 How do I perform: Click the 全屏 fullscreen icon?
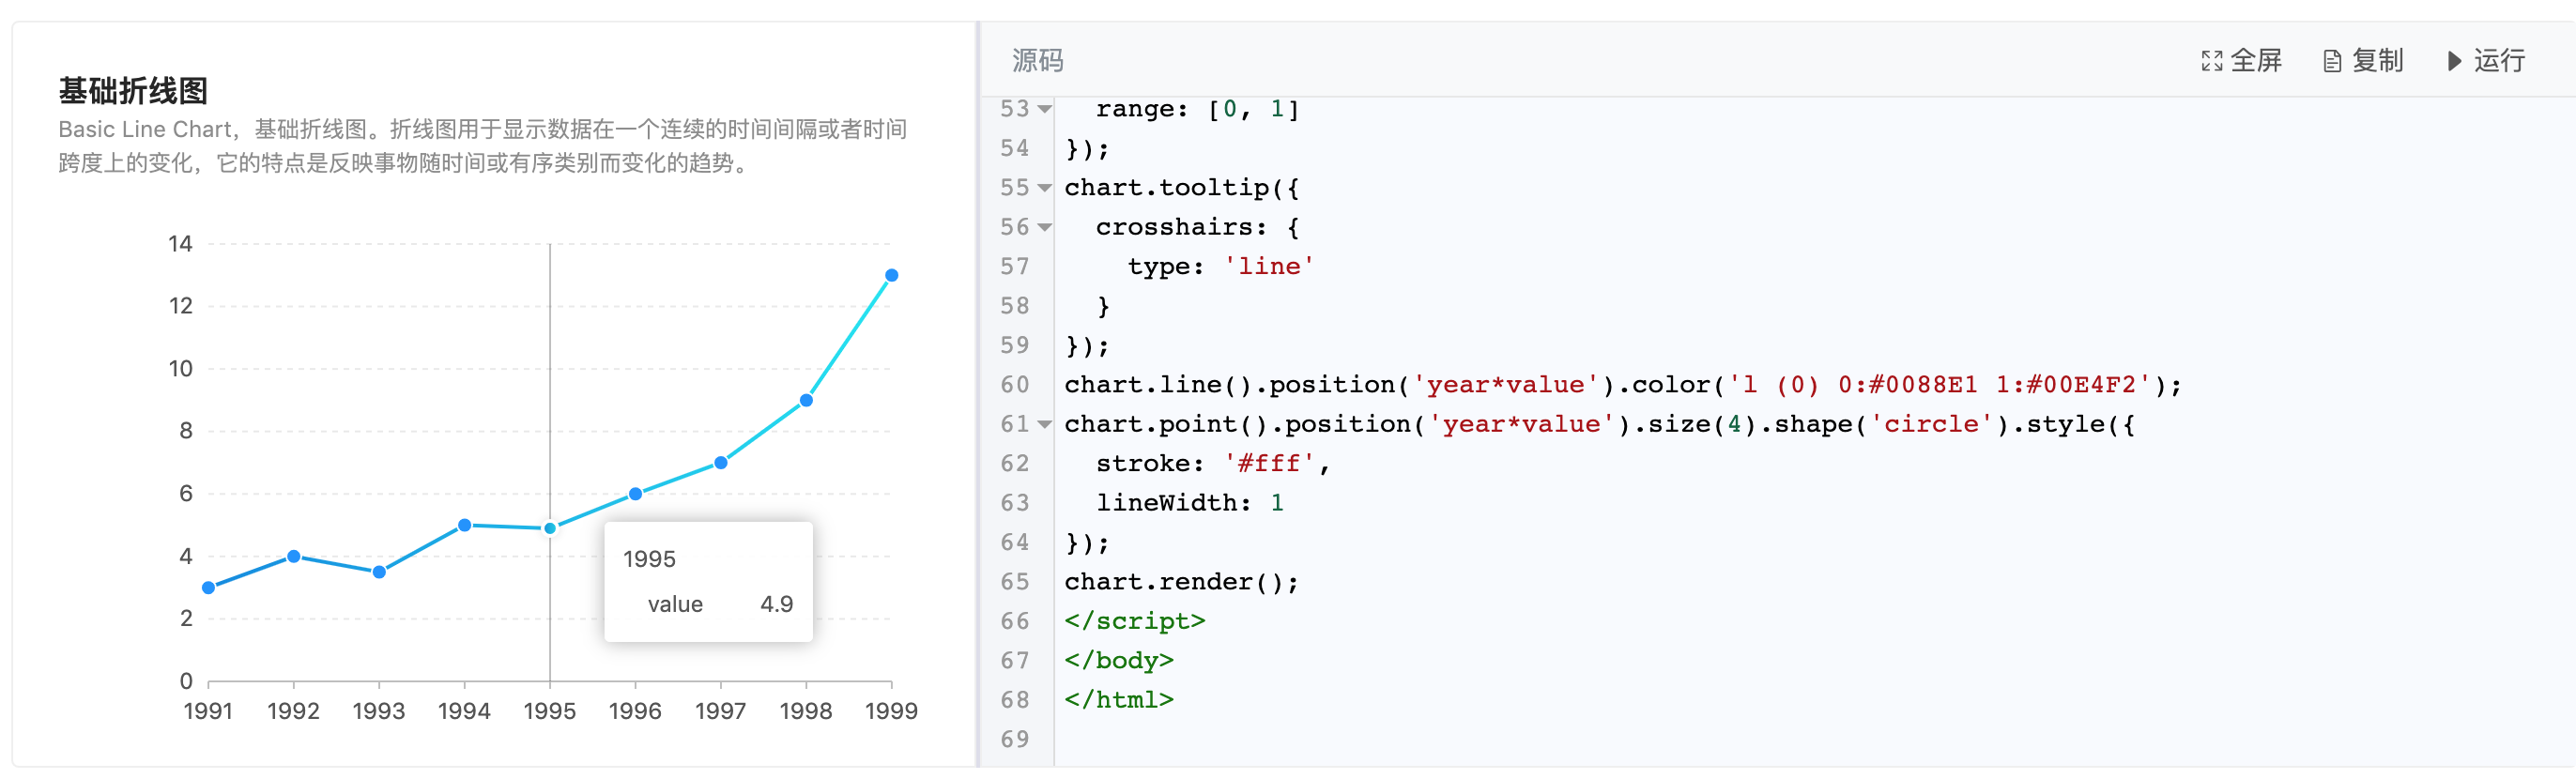(2213, 61)
